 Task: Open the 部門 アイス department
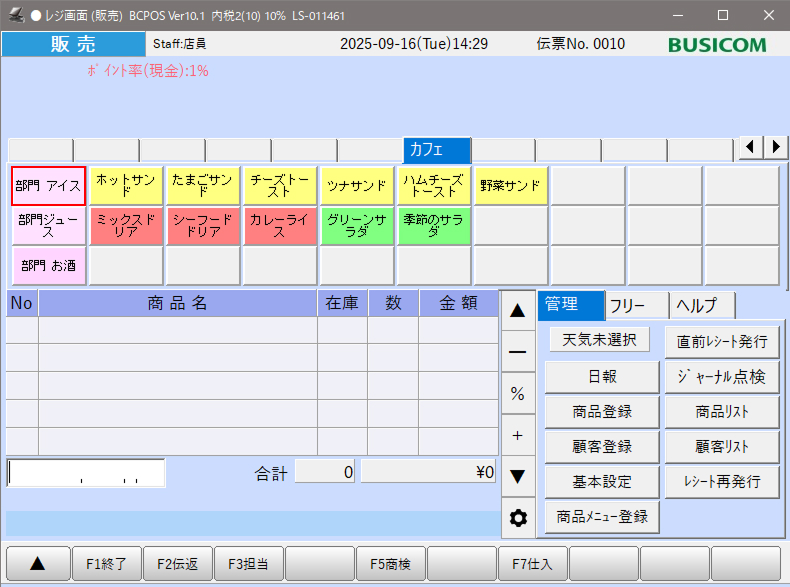tap(48, 186)
